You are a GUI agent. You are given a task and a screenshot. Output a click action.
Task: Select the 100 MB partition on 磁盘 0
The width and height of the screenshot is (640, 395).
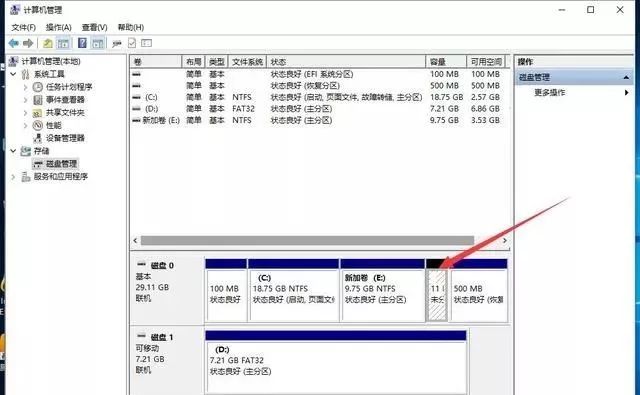(x=226, y=291)
